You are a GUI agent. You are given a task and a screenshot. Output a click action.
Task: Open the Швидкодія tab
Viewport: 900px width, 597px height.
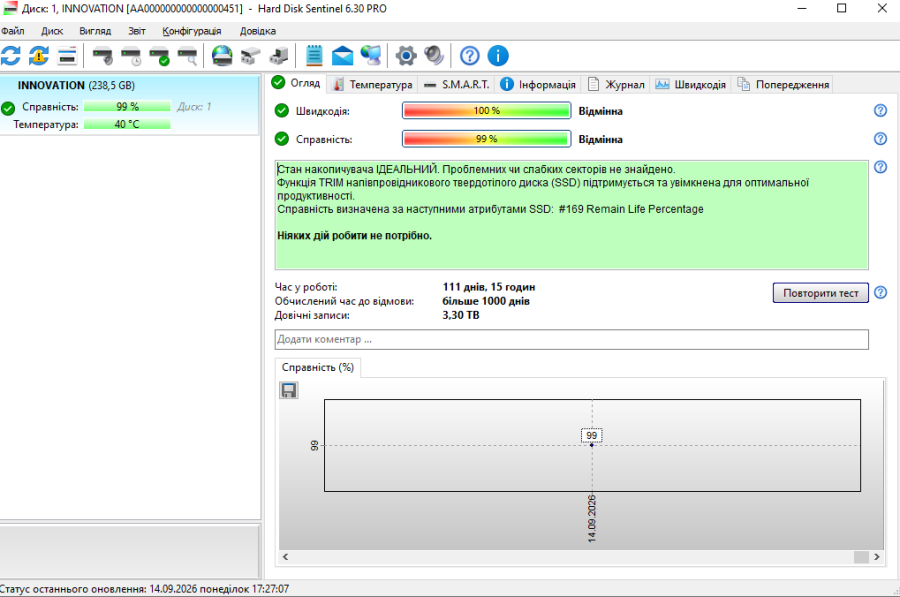pyautogui.click(x=691, y=84)
